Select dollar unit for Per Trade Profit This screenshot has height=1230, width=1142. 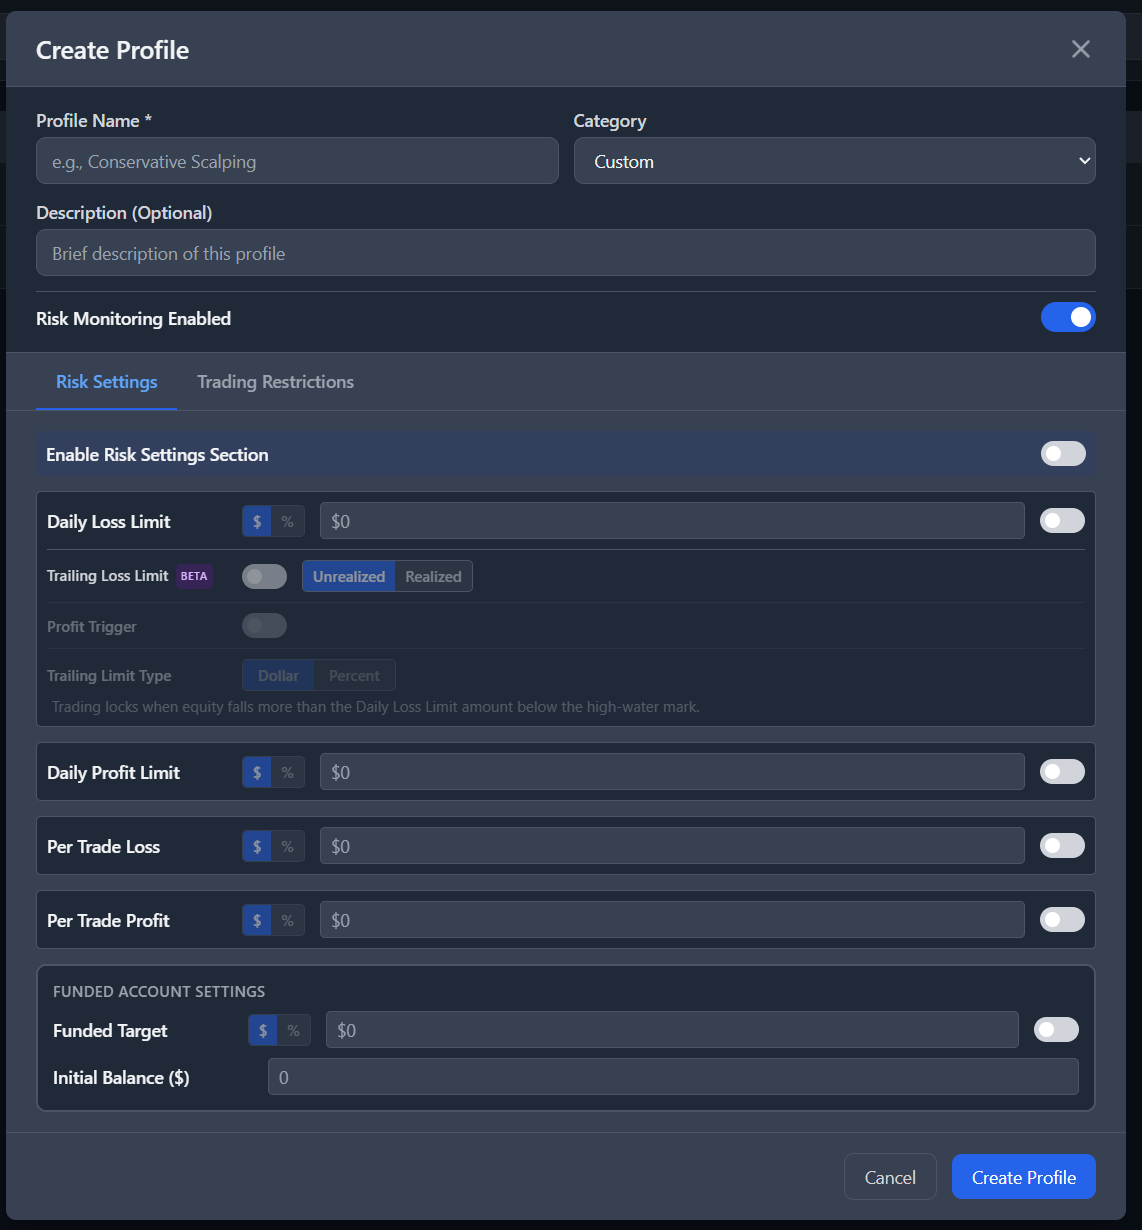[x=257, y=920]
